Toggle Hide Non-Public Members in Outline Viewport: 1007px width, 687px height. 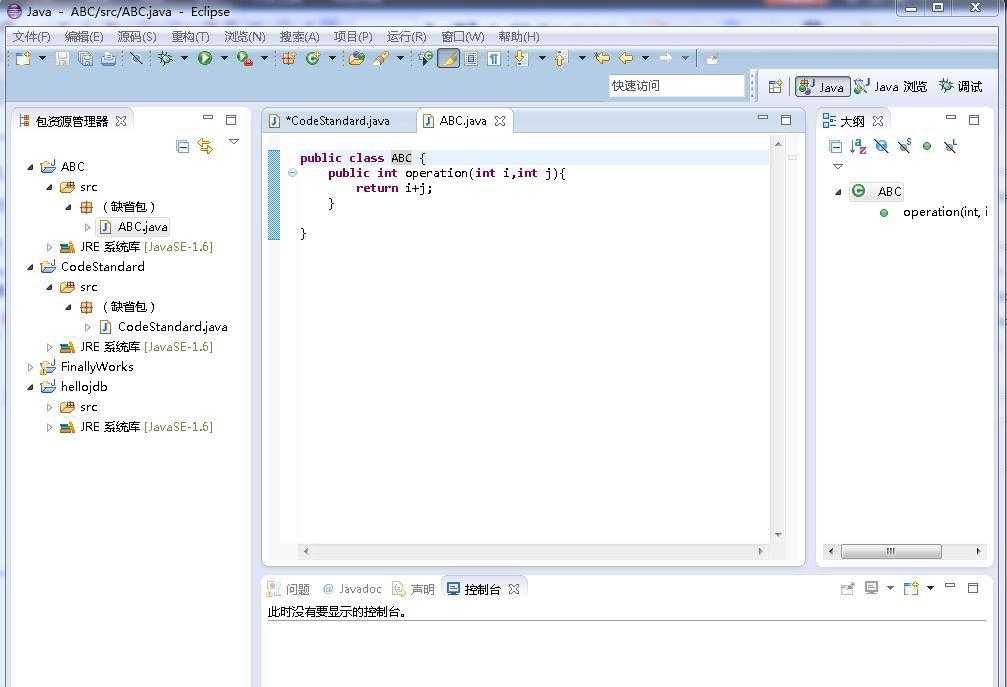click(927, 146)
